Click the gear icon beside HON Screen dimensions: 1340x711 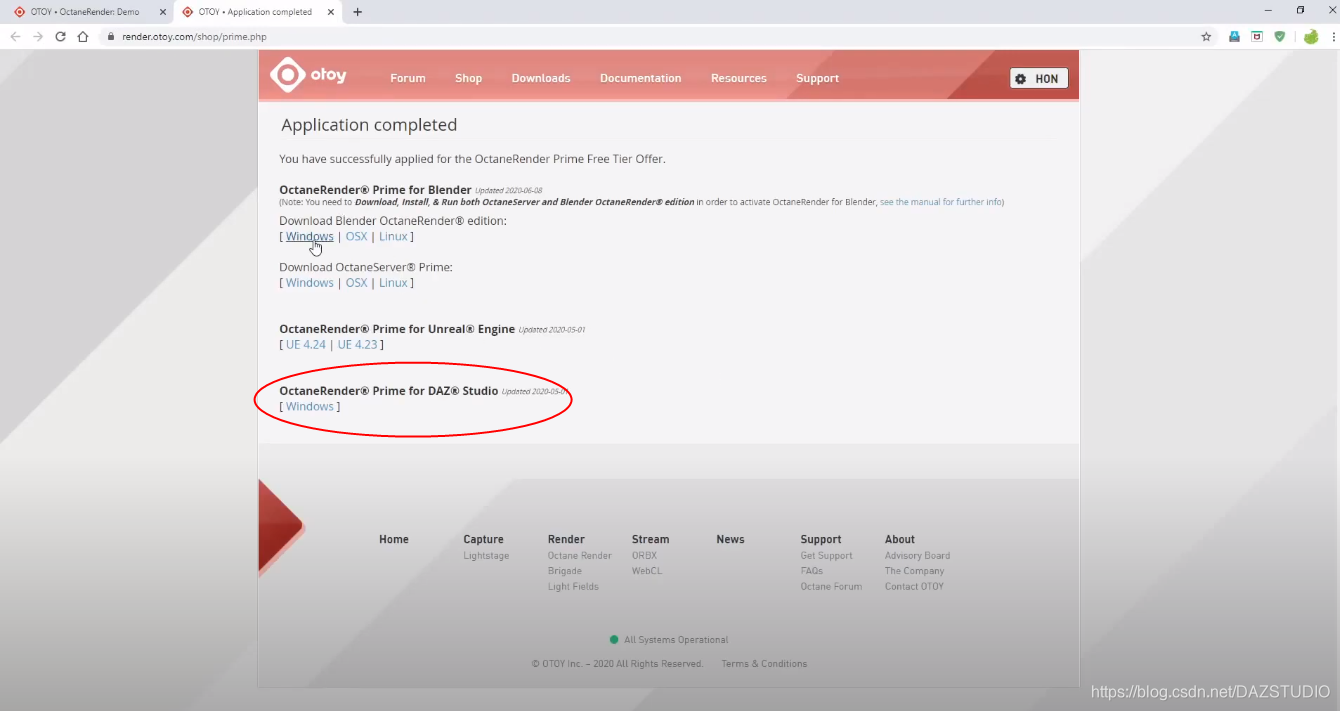[1020, 79]
